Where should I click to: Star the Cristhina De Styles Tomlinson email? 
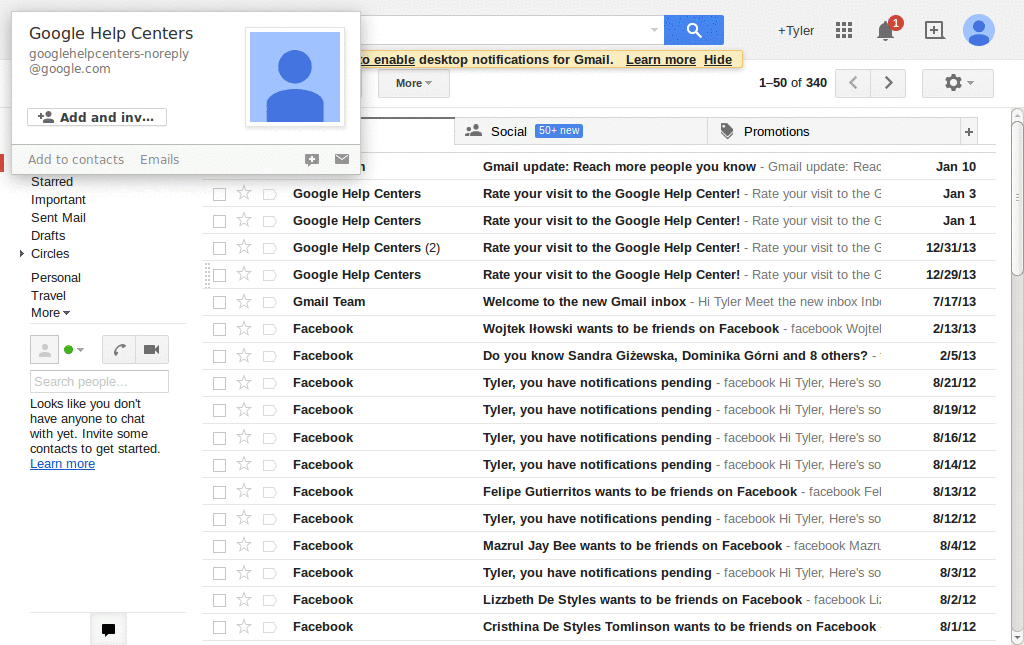tap(244, 626)
